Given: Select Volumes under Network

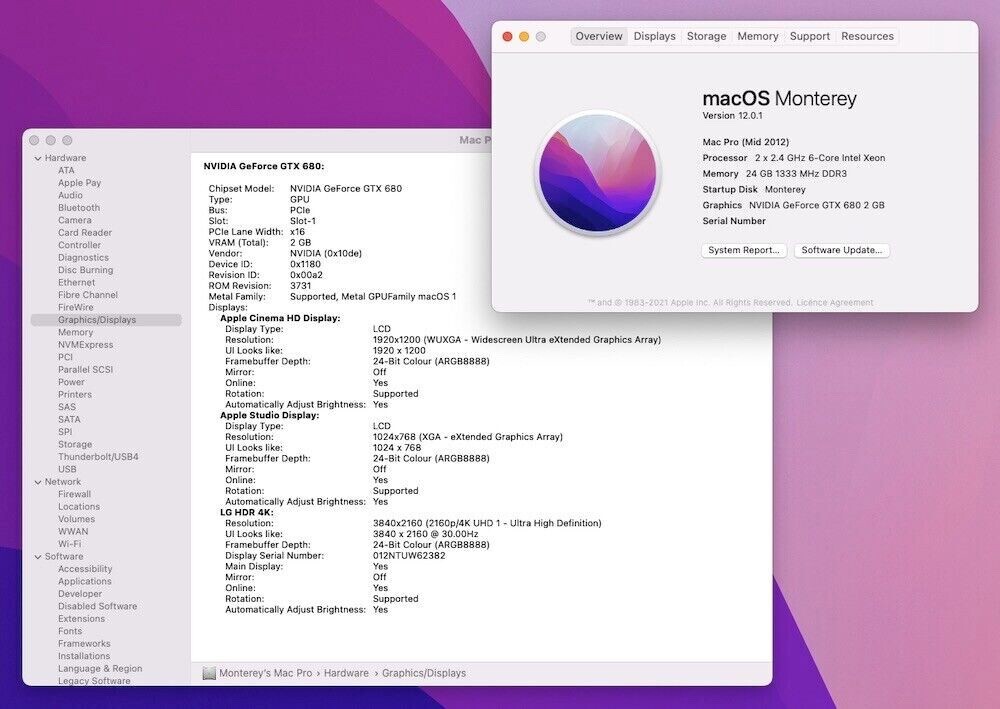Looking at the screenshot, I should [77, 519].
